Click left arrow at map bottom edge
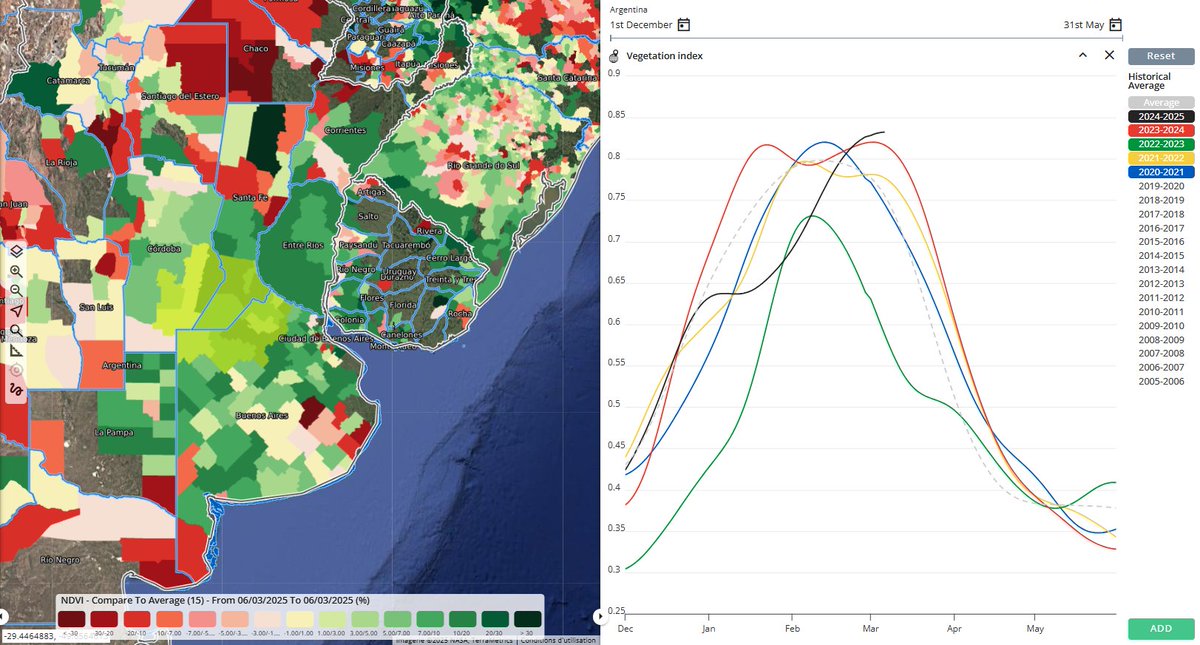The height and width of the screenshot is (645, 1200). [3, 616]
